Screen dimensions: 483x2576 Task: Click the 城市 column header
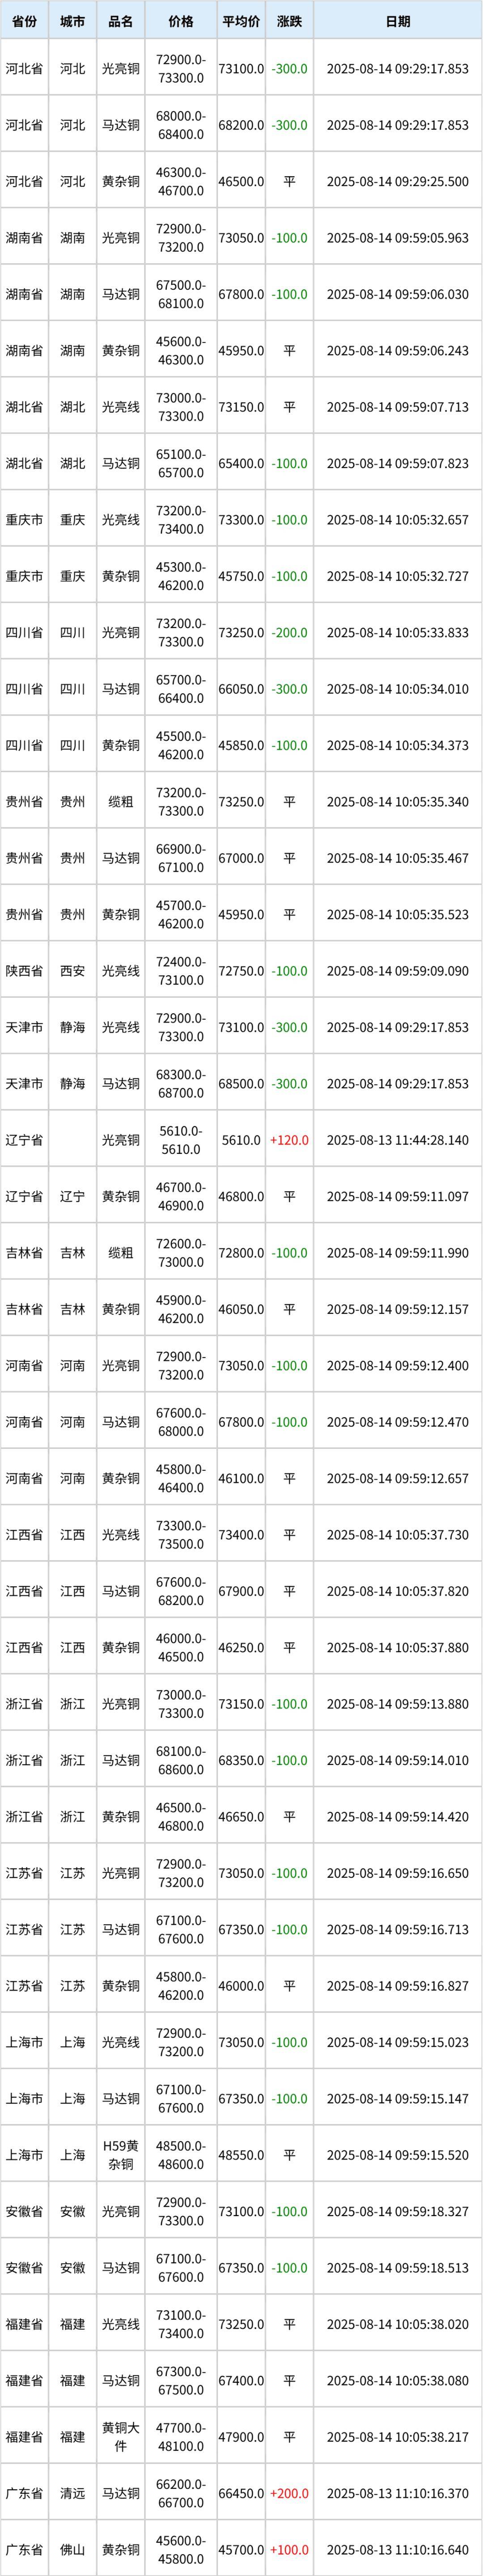[x=72, y=21]
